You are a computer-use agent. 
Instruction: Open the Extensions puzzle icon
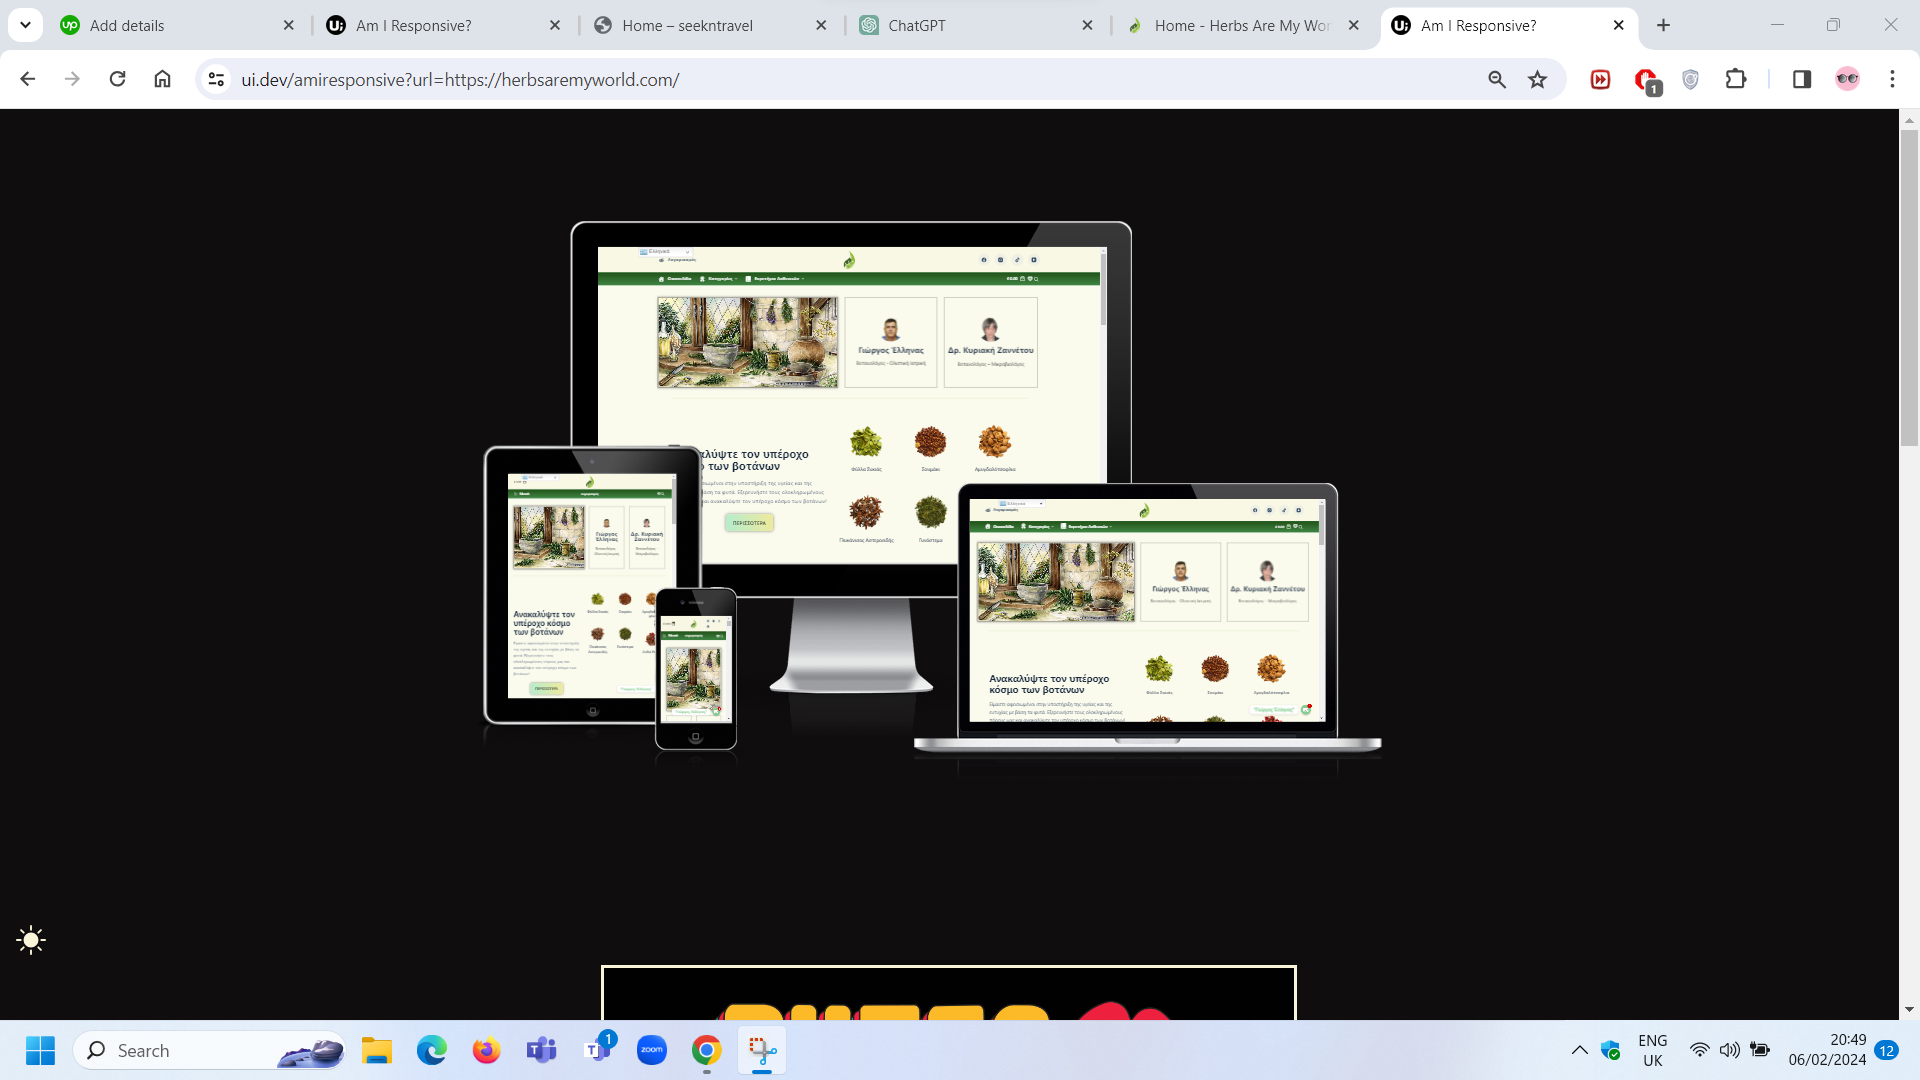[x=1736, y=80]
